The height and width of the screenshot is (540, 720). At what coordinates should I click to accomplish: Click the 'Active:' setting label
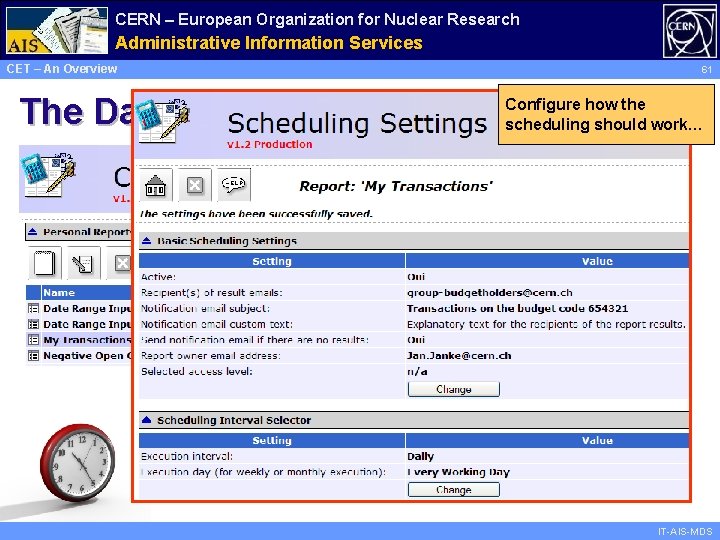pos(158,277)
